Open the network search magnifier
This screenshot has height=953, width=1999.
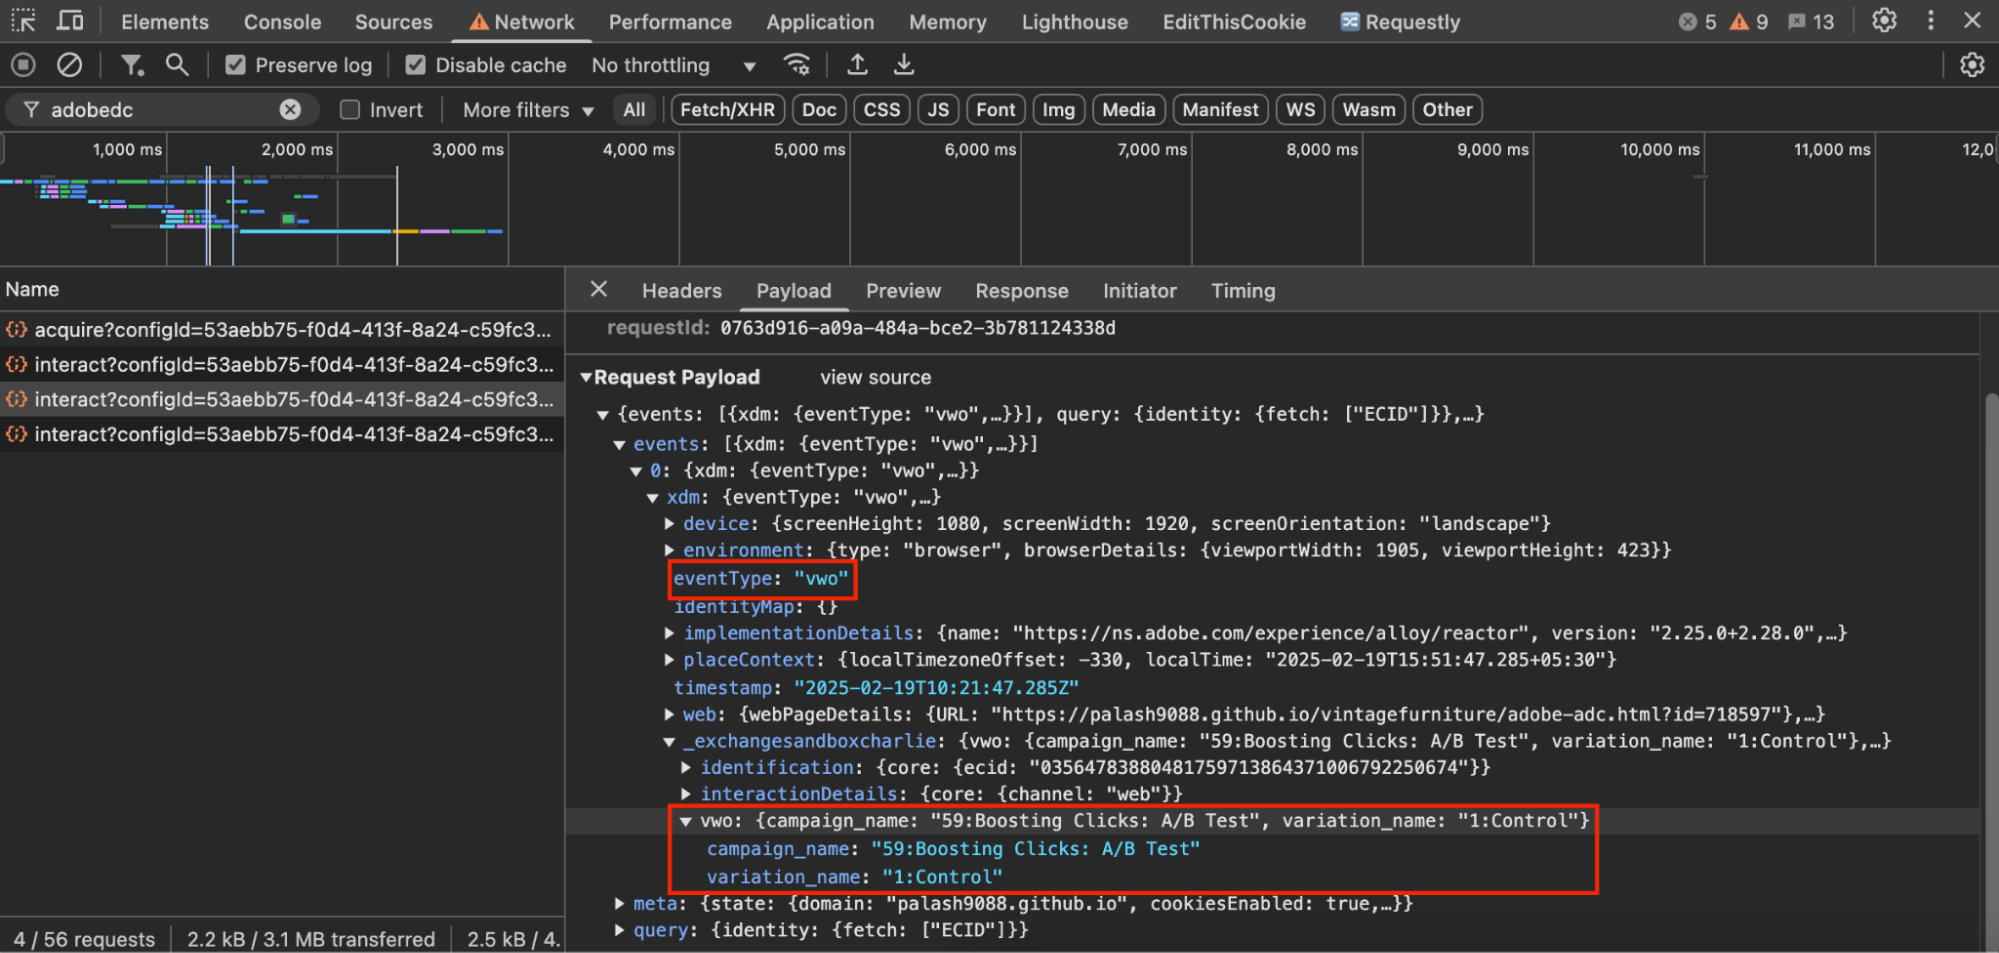[177, 65]
